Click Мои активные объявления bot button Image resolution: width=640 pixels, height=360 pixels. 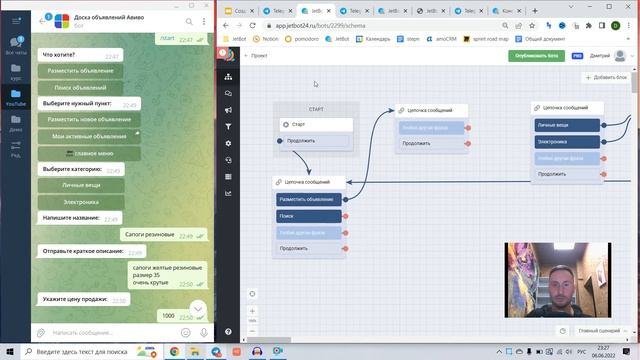click(89, 136)
